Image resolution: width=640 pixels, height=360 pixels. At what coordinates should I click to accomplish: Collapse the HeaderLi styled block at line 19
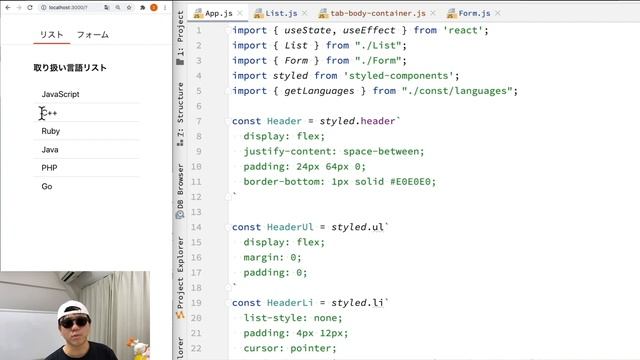228,303
